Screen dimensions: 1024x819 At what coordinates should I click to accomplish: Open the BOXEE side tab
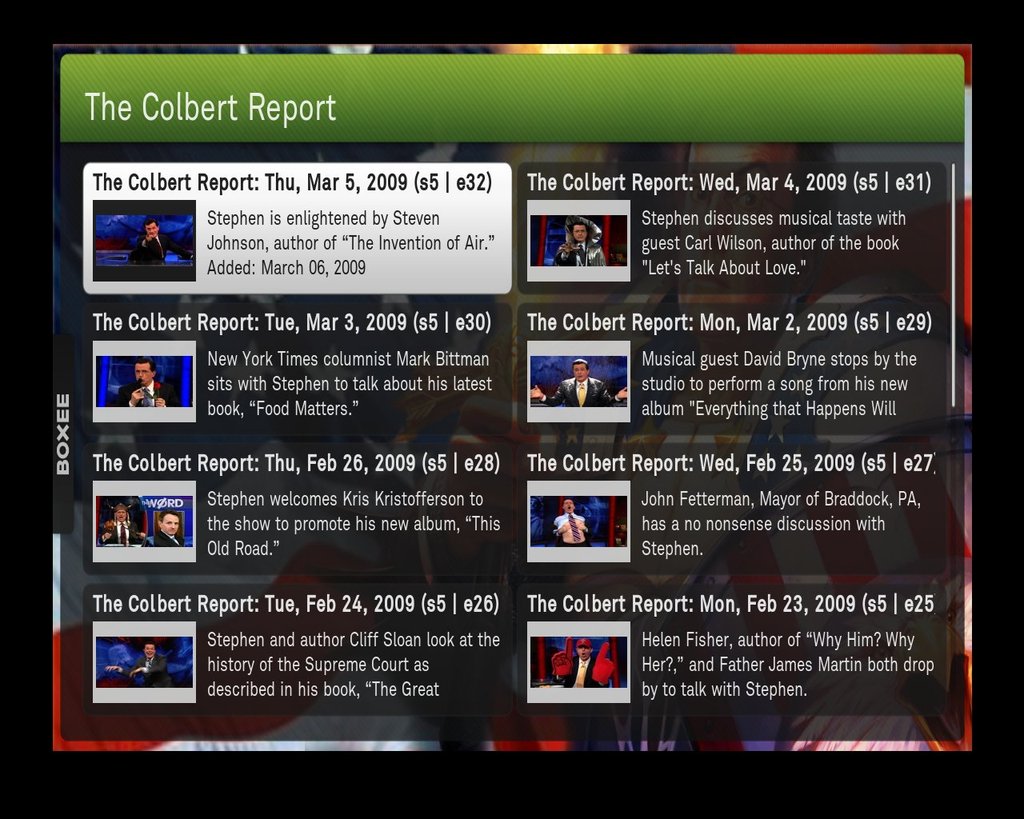coord(63,434)
